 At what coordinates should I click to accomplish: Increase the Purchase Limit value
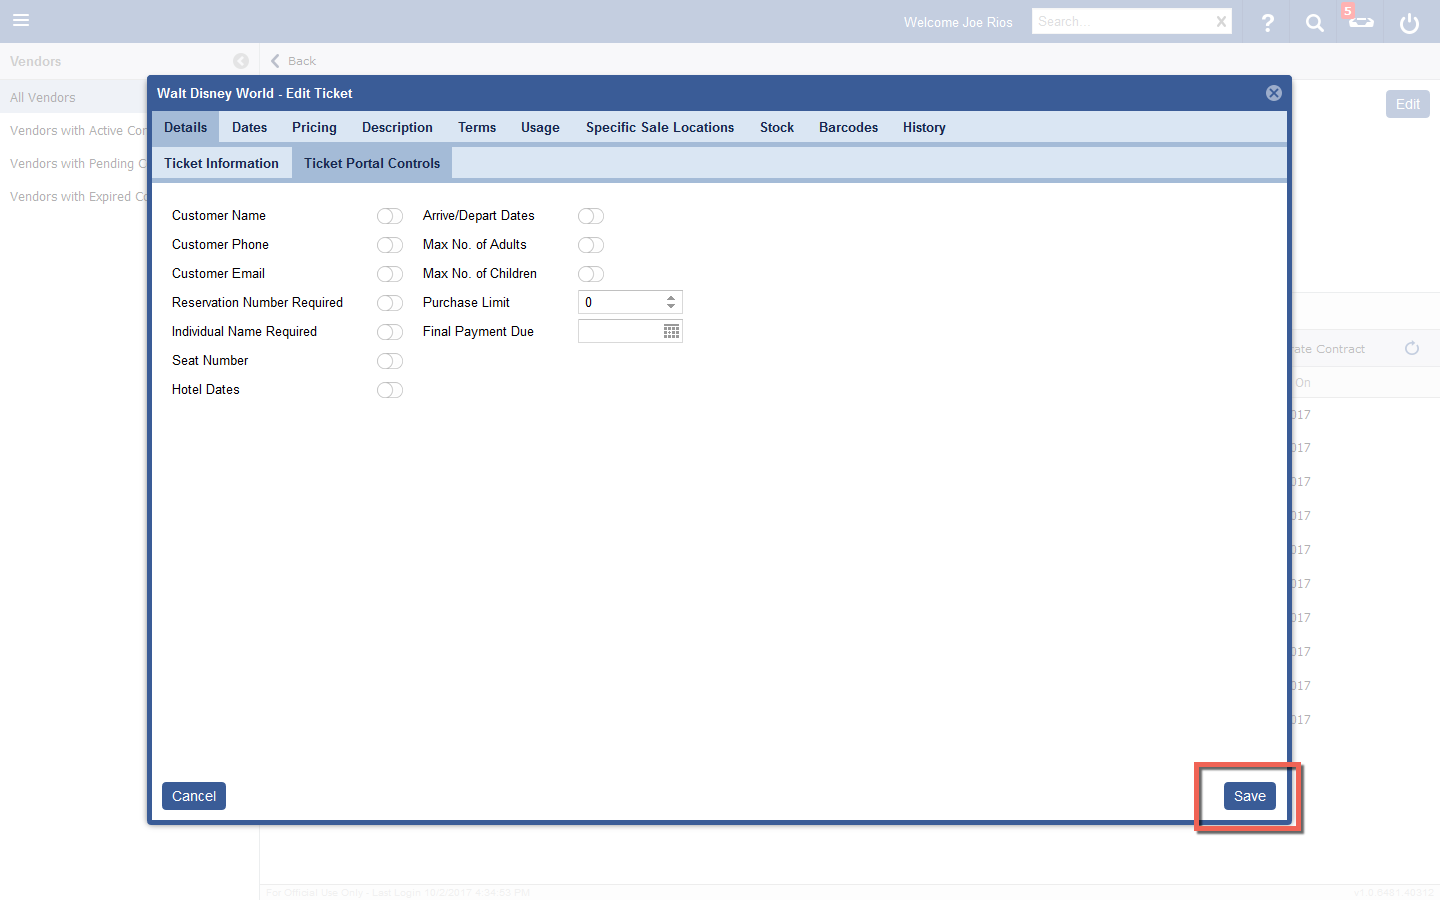coord(671,297)
